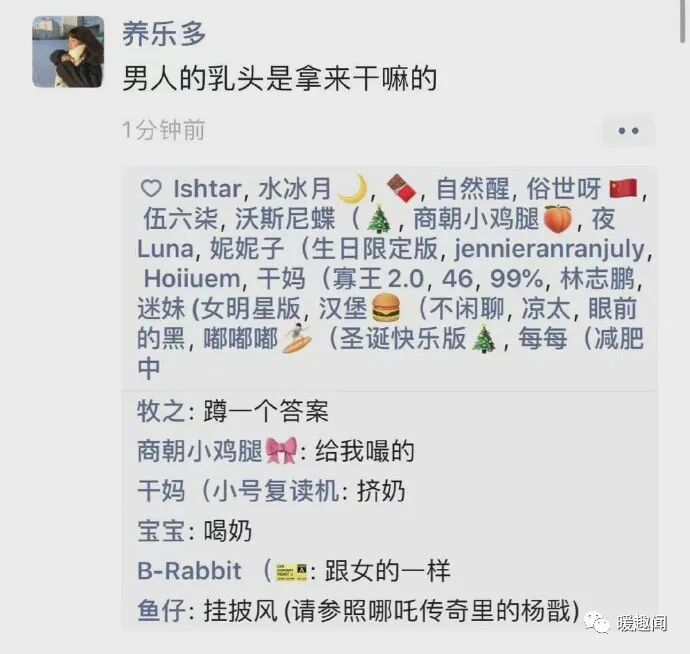Tap the peach emoji after 商朝小鸡腿
The width and height of the screenshot is (690, 654).
[x=558, y=219]
